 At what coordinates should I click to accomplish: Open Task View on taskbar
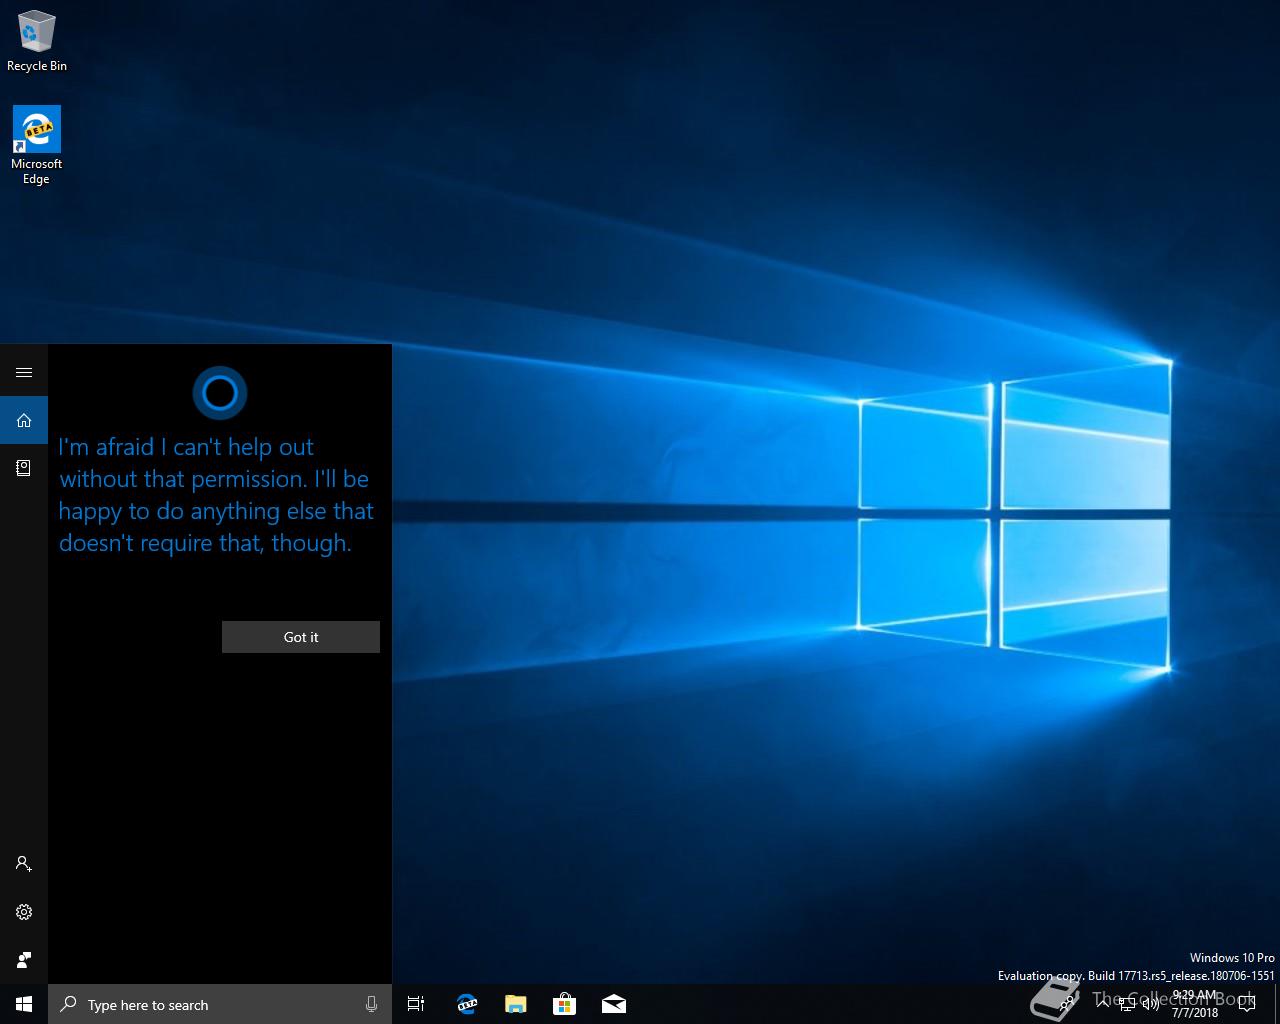click(x=416, y=1004)
